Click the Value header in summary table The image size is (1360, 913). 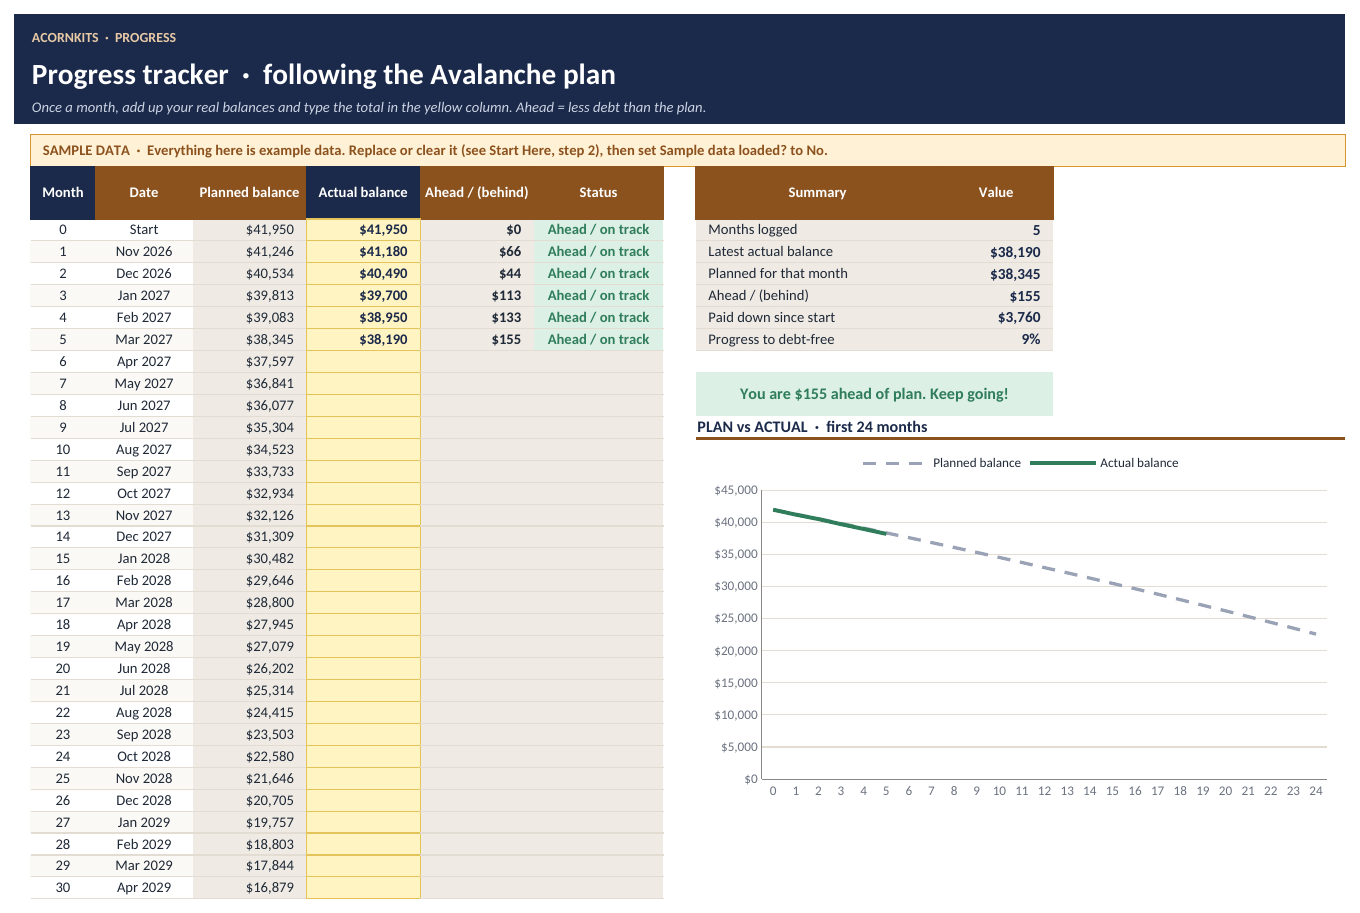tap(996, 193)
